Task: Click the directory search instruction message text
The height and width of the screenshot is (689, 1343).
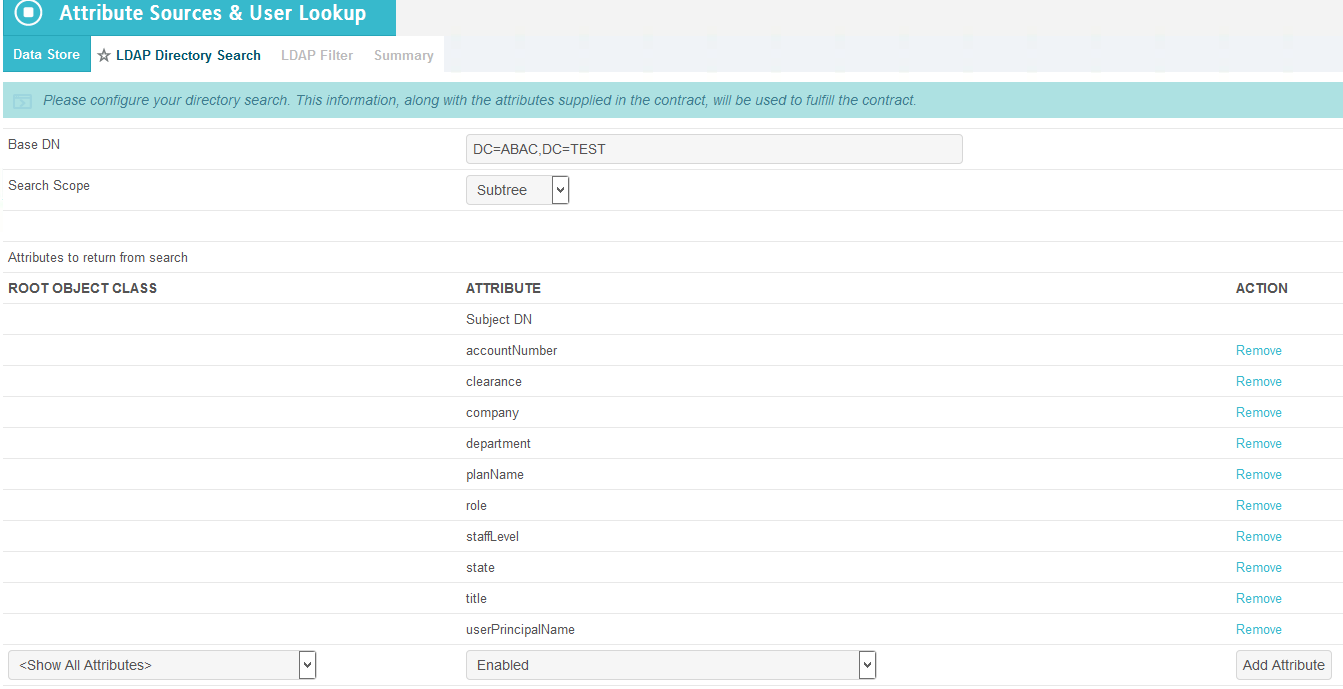Action: [x=480, y=101]
